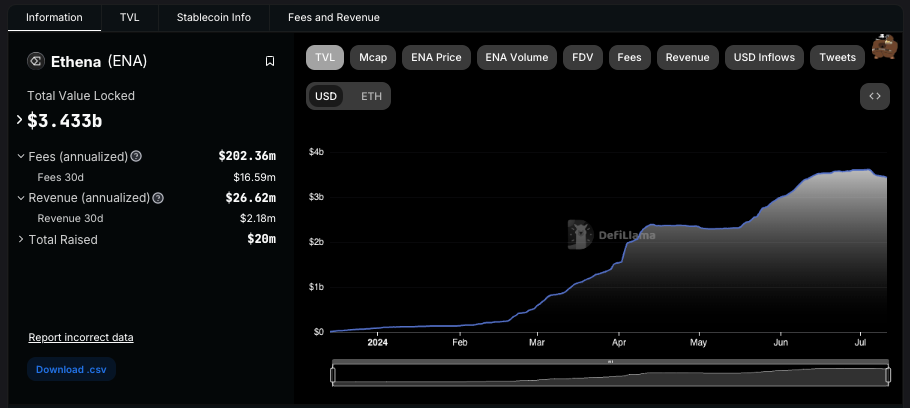Click the $4b y-axis label
Viewport: 910px width, 408px height.
316,152
